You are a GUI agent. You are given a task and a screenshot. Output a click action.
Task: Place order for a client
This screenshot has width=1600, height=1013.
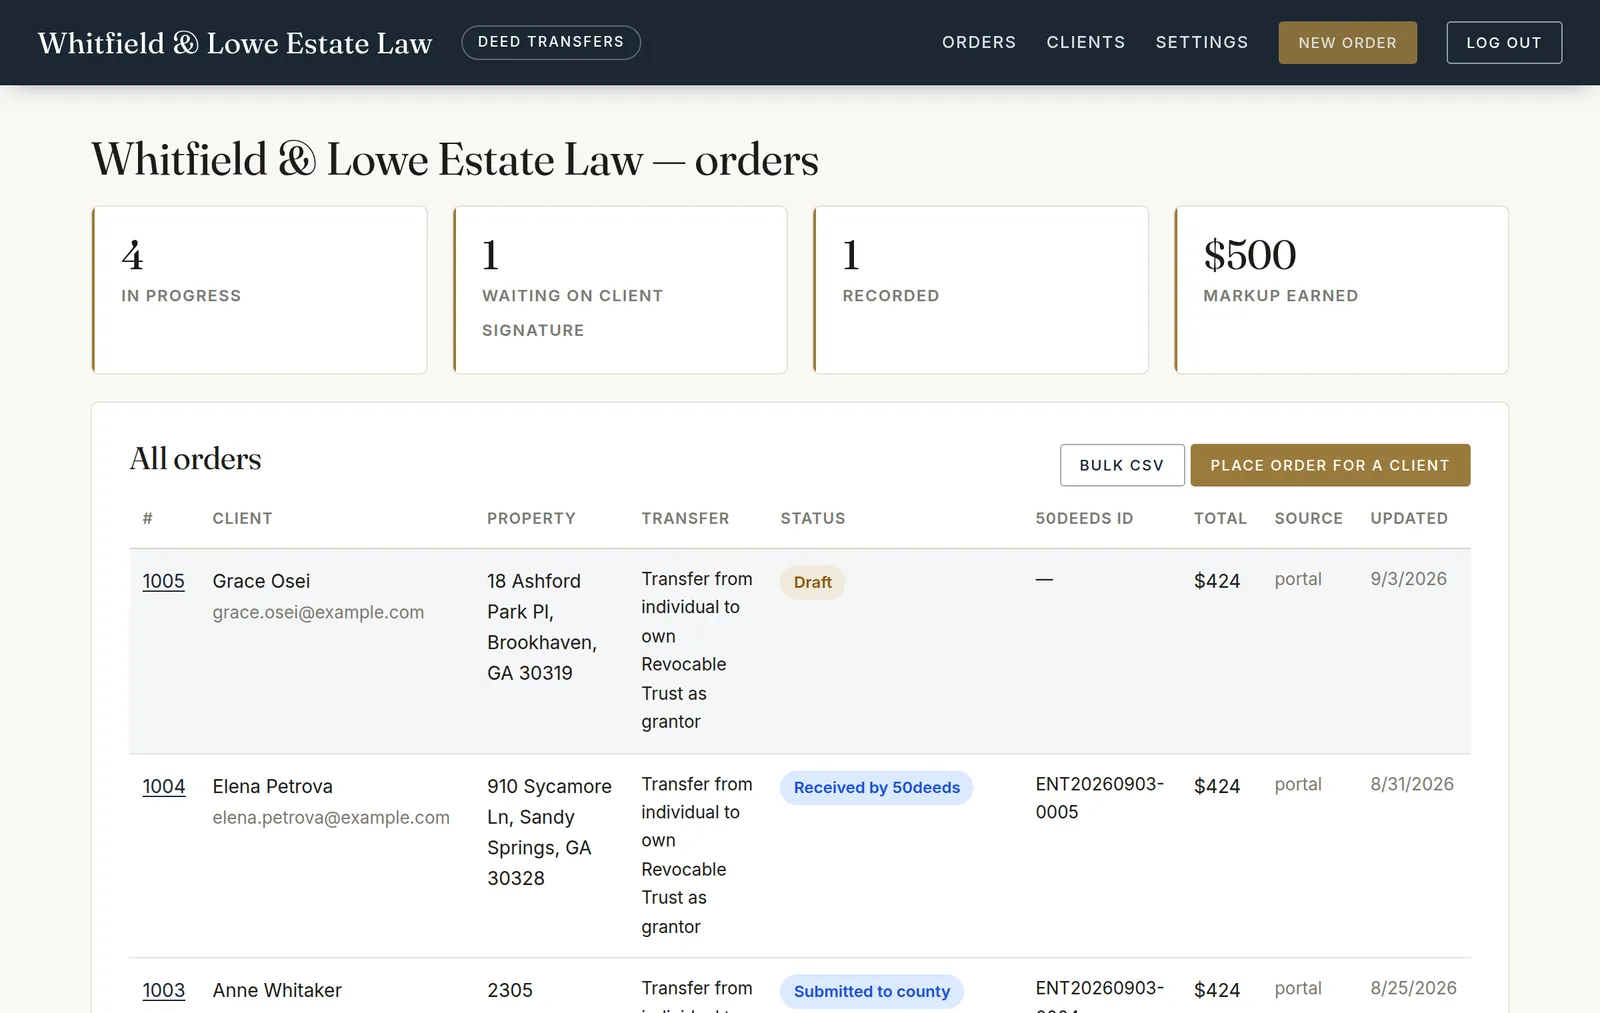1330,465
